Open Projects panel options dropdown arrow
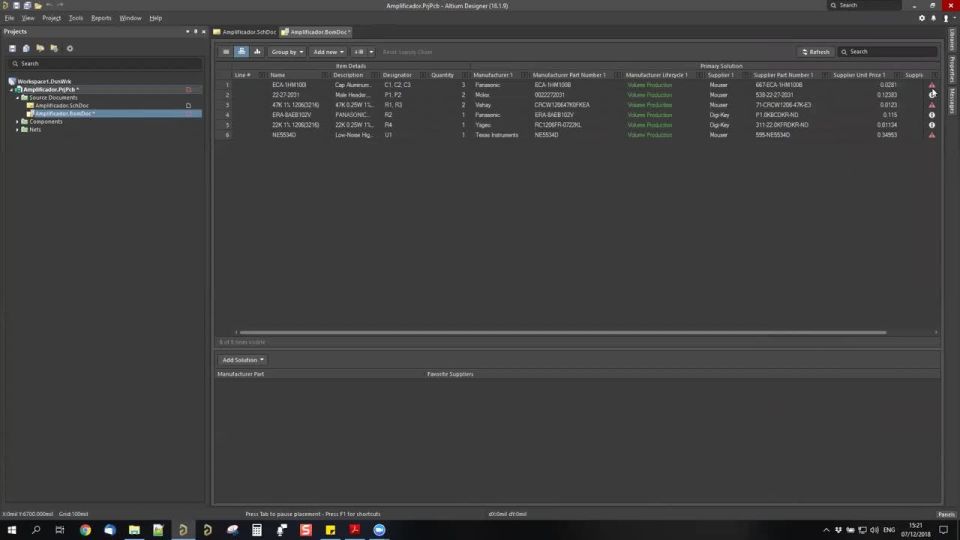Viewport: 960px width, 540px height. tap(187, 32)
